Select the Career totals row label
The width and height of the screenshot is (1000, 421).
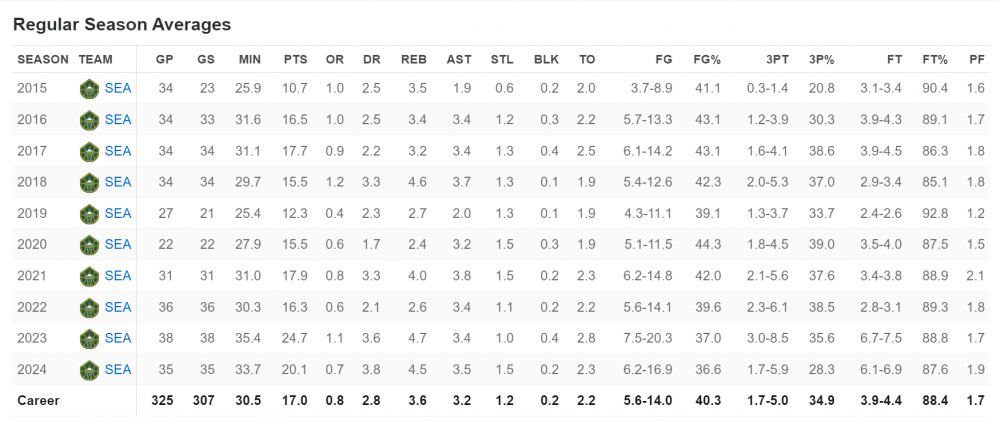point(38,401)
